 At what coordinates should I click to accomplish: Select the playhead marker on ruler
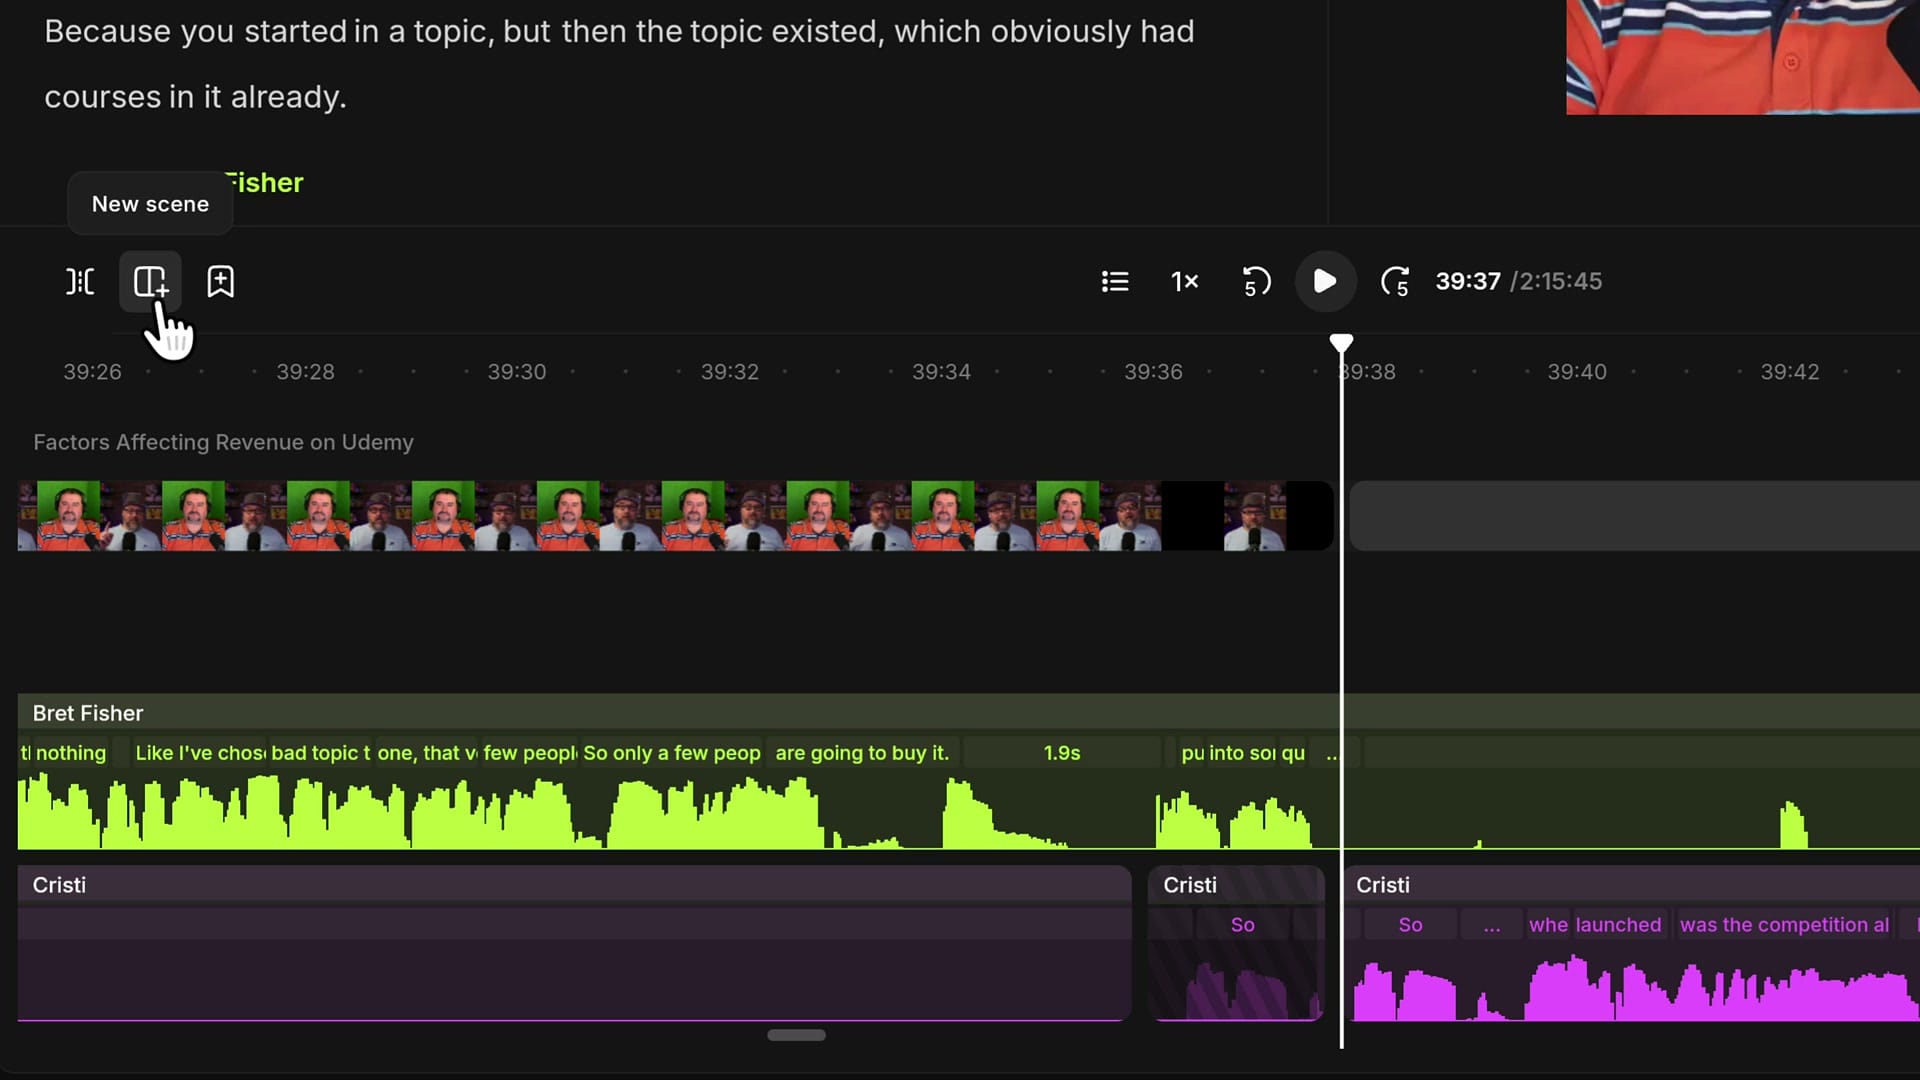(1341, 344)
